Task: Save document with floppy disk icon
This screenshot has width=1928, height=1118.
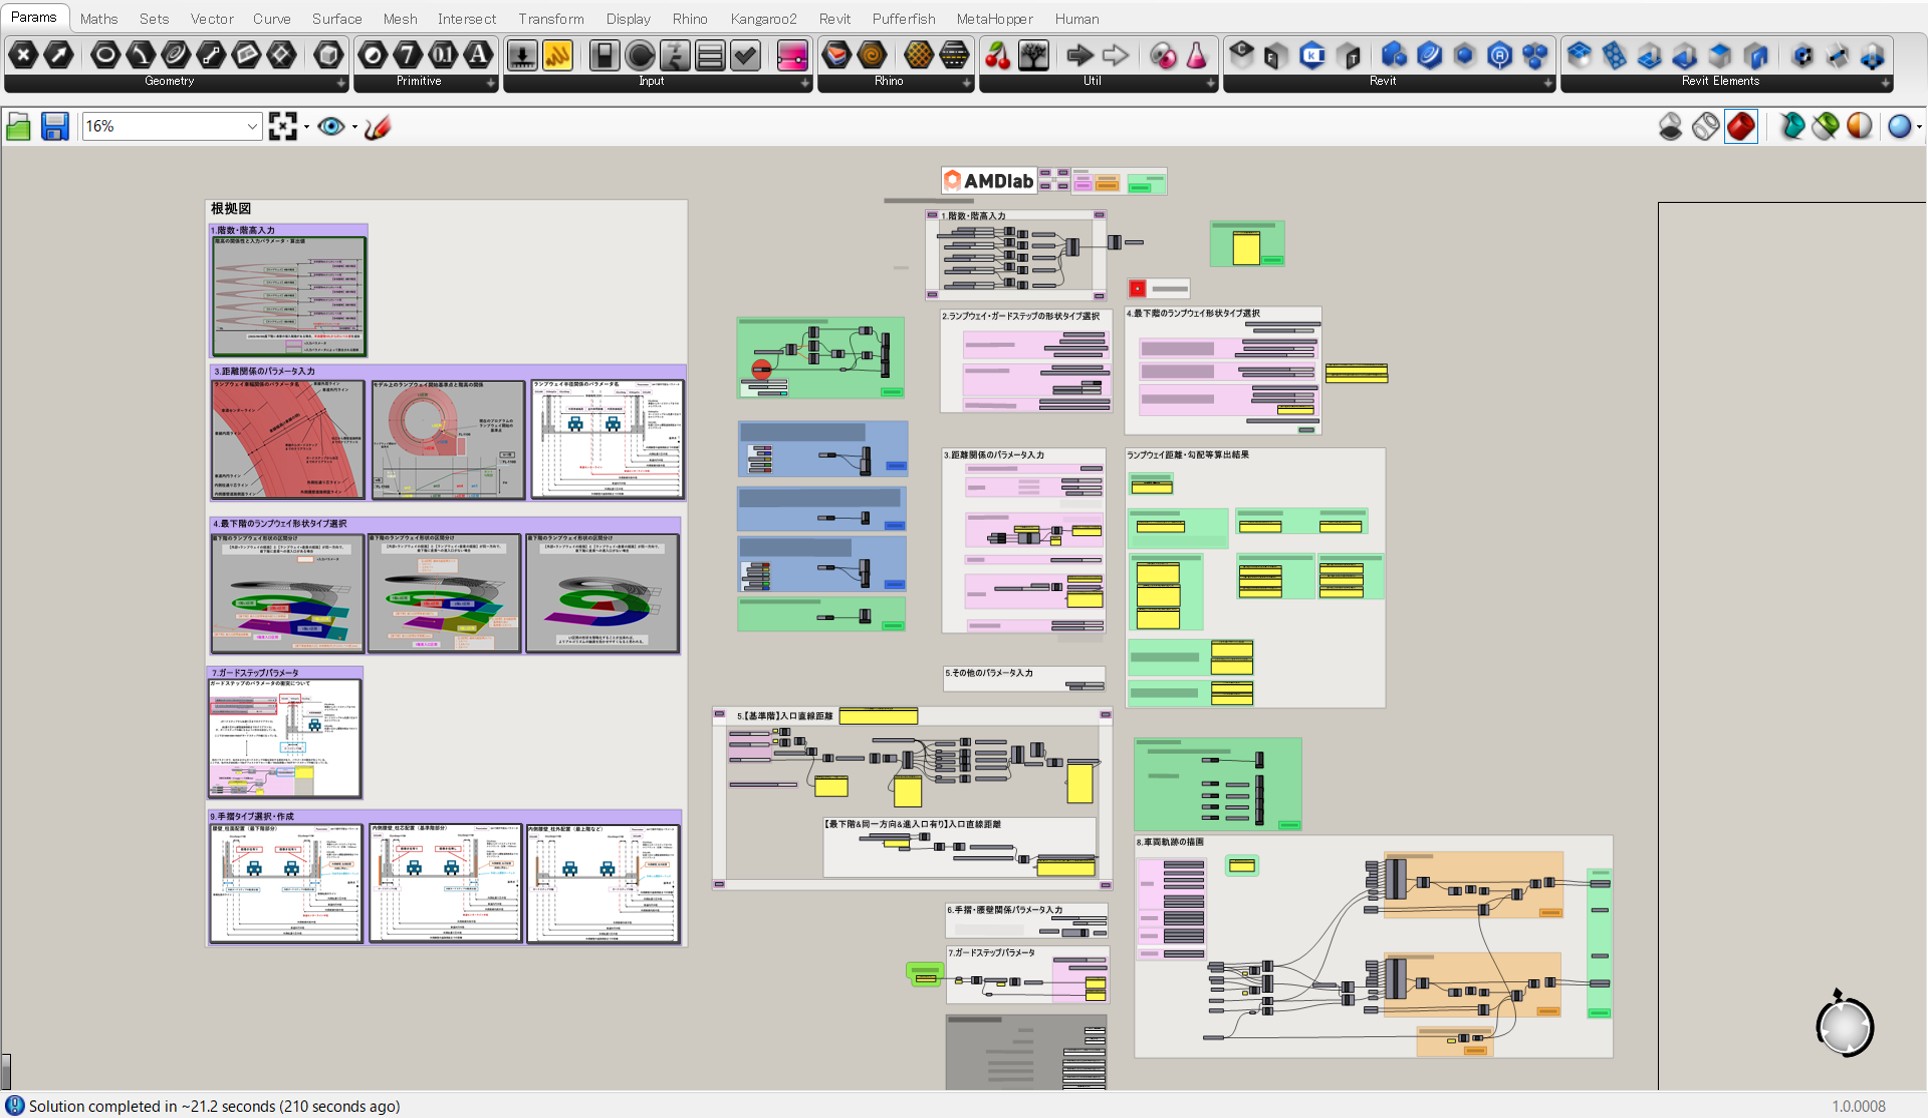Action: (x=54, y=127)
